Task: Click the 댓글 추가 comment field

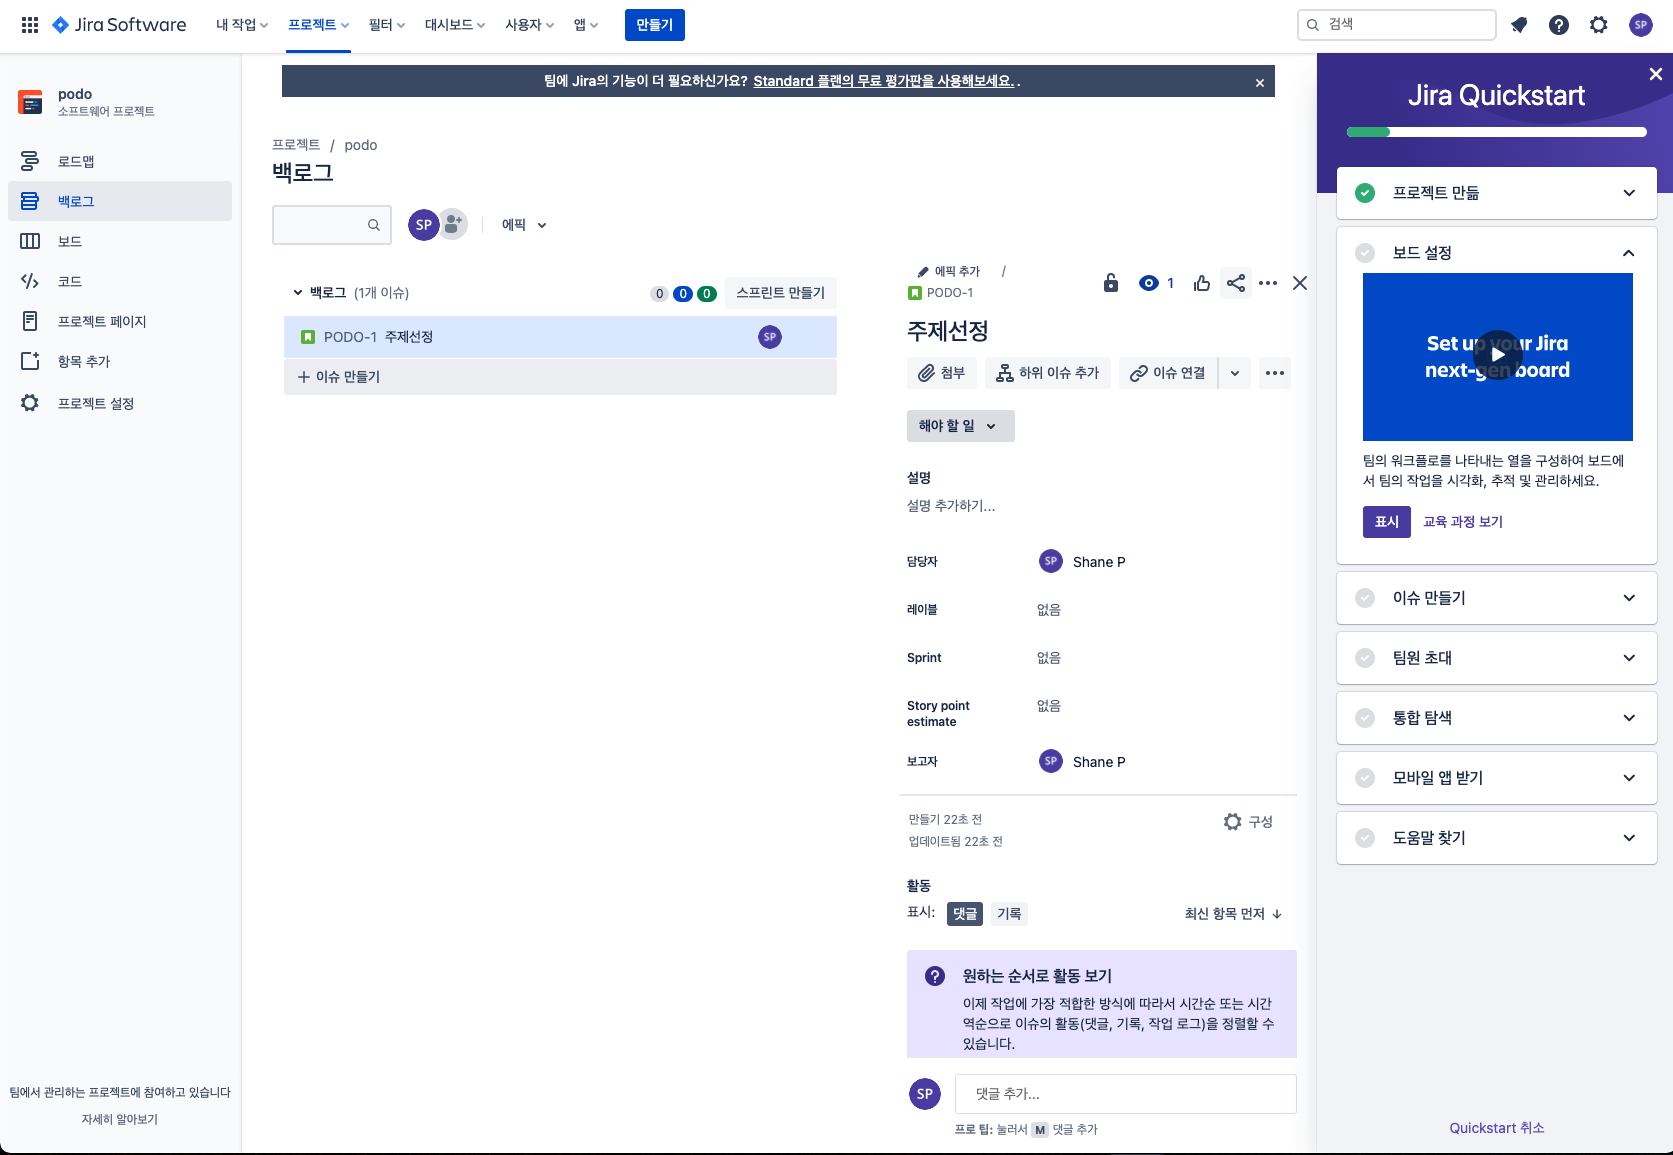Action: pyautogui.click(x=1126, y=1094)
